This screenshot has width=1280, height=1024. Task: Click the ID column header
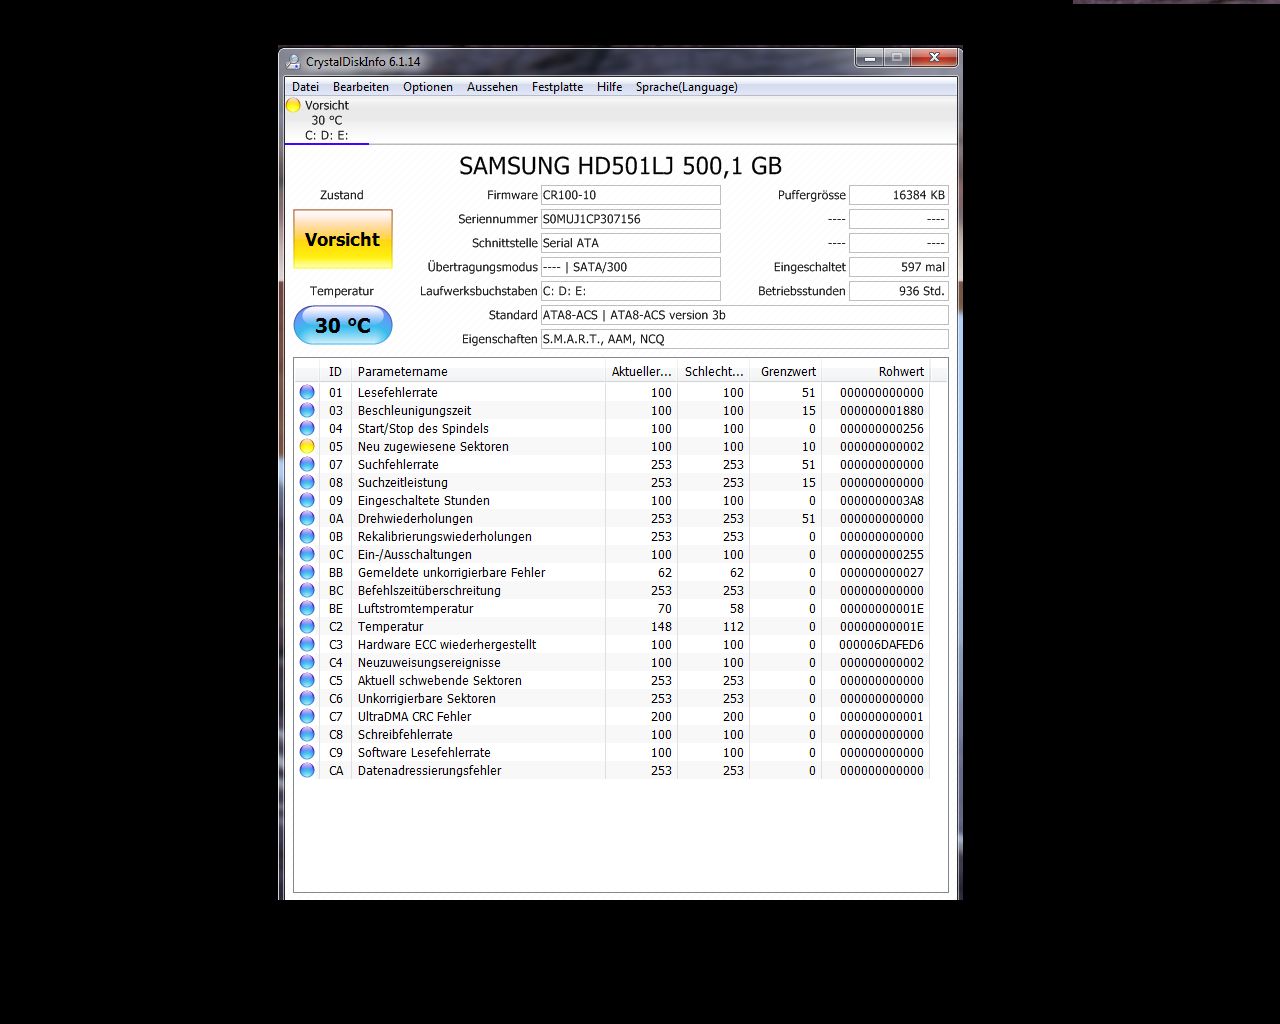[x=336, y=371]
